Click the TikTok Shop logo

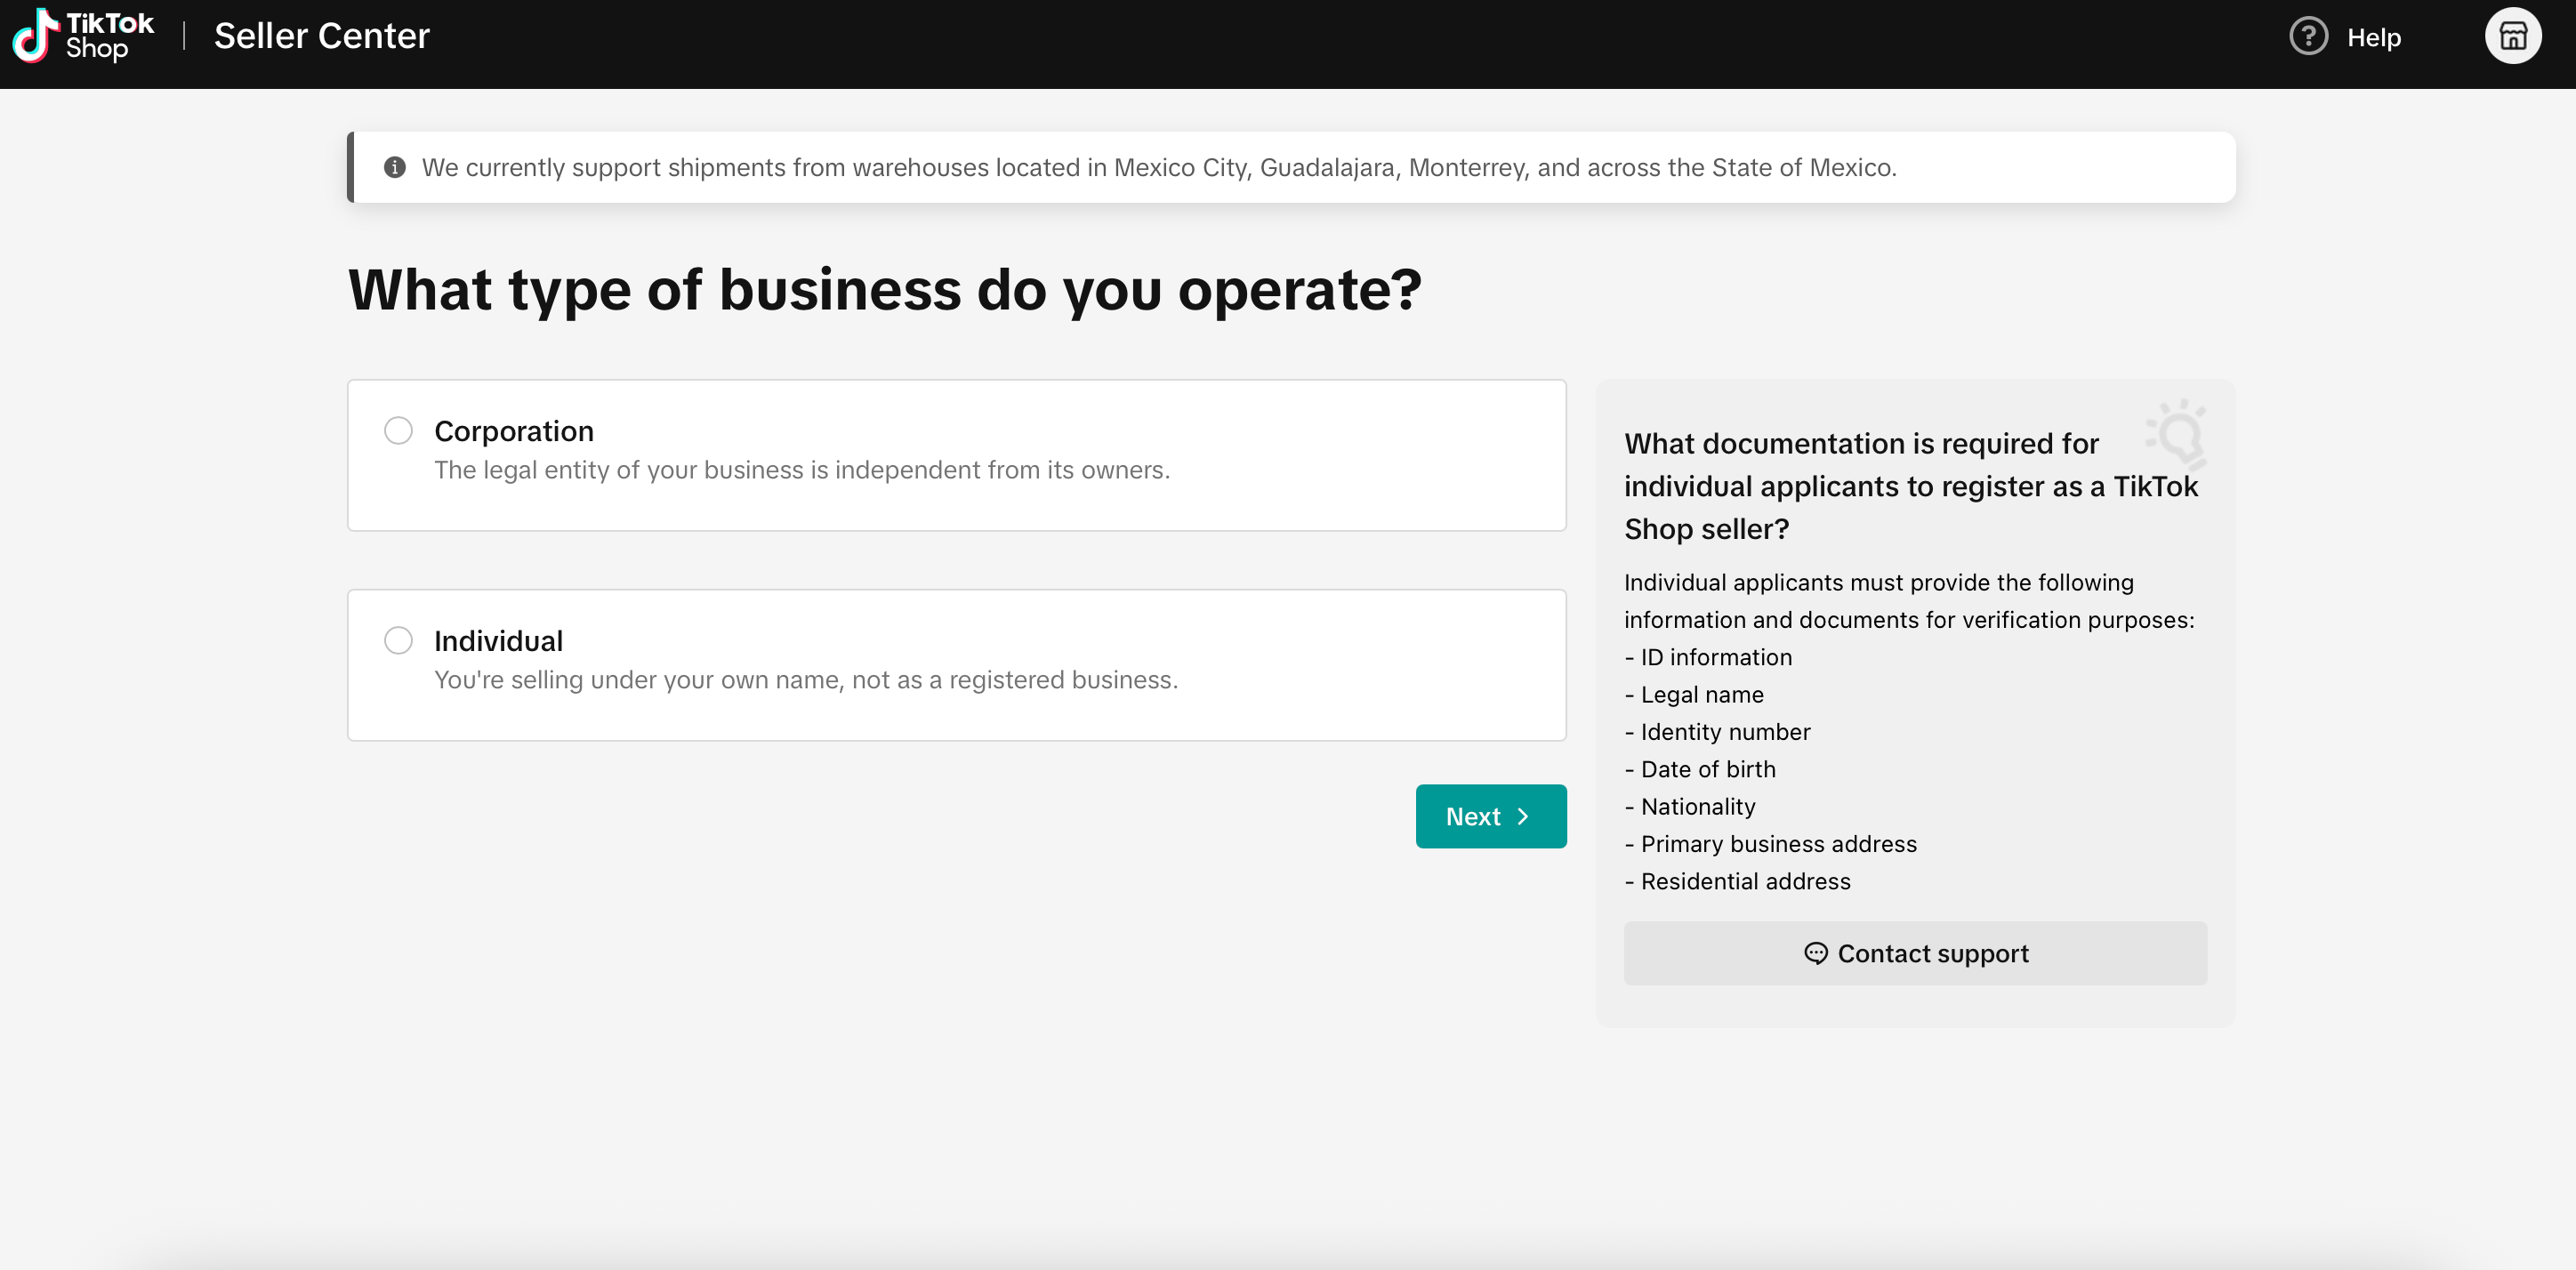coord(83,36)
